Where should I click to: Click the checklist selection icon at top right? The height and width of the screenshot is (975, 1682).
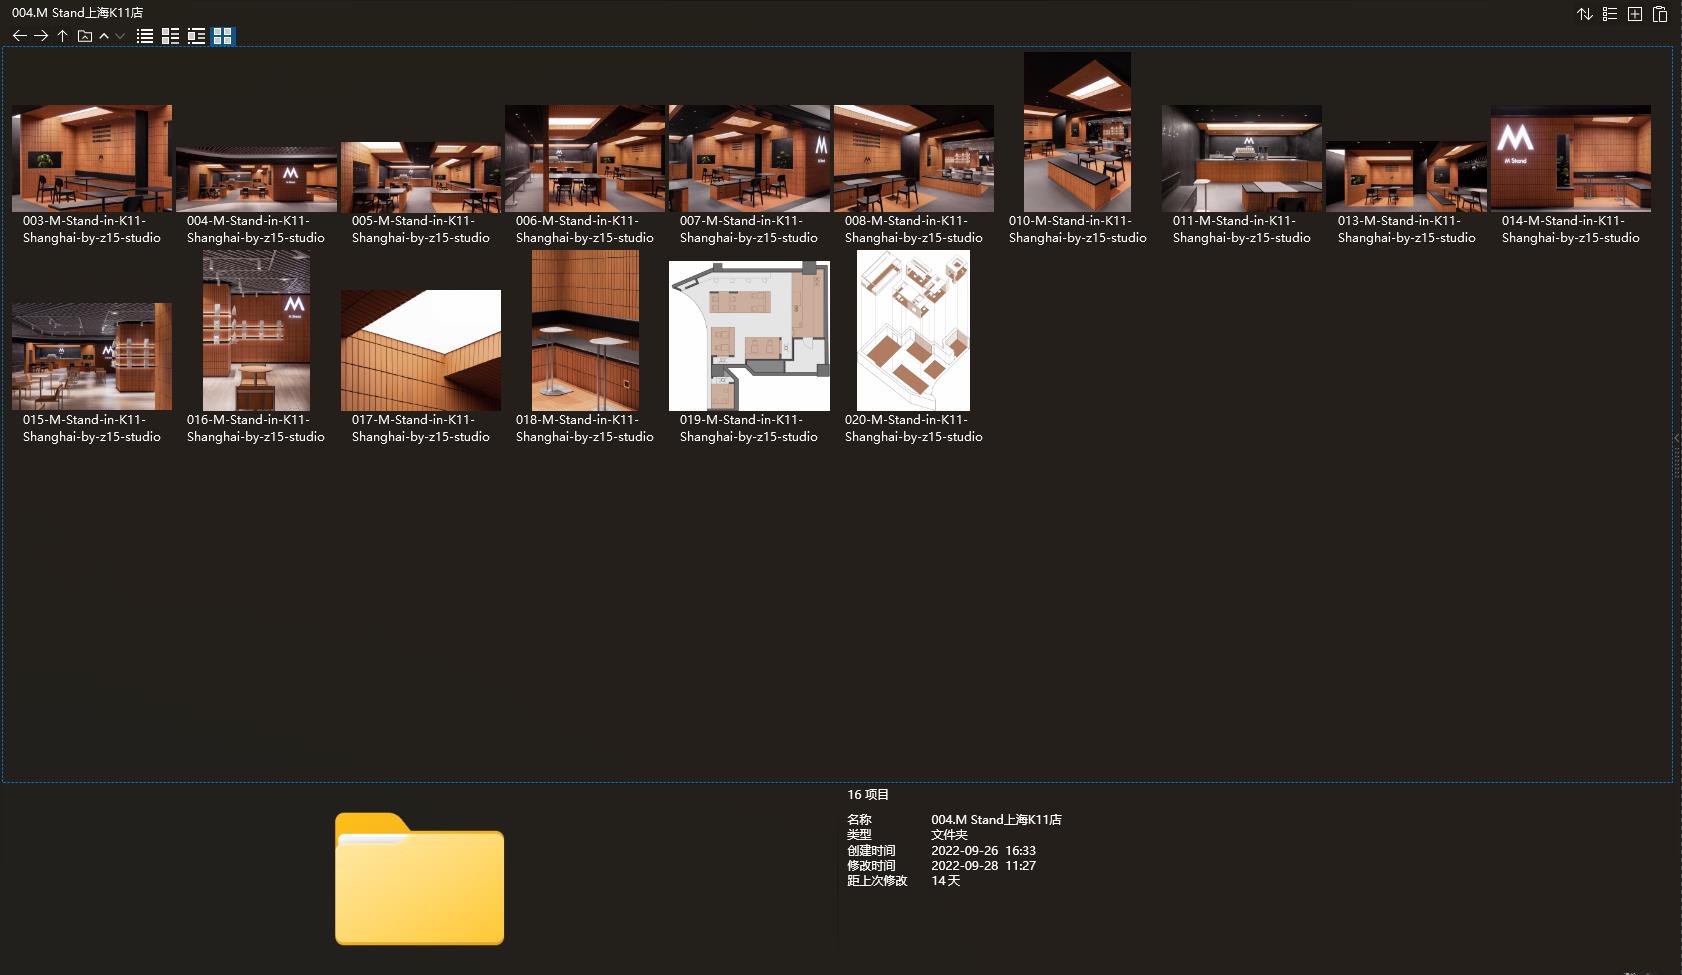(x=1610, y=14)
